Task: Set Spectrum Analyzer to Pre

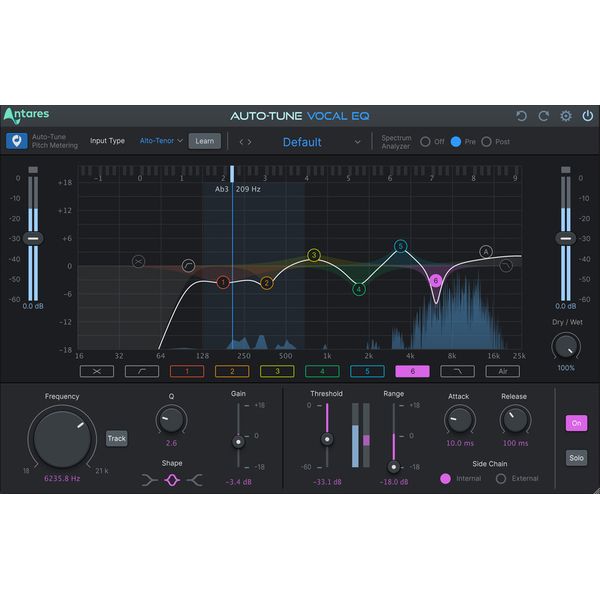Action: coord(456,142)
